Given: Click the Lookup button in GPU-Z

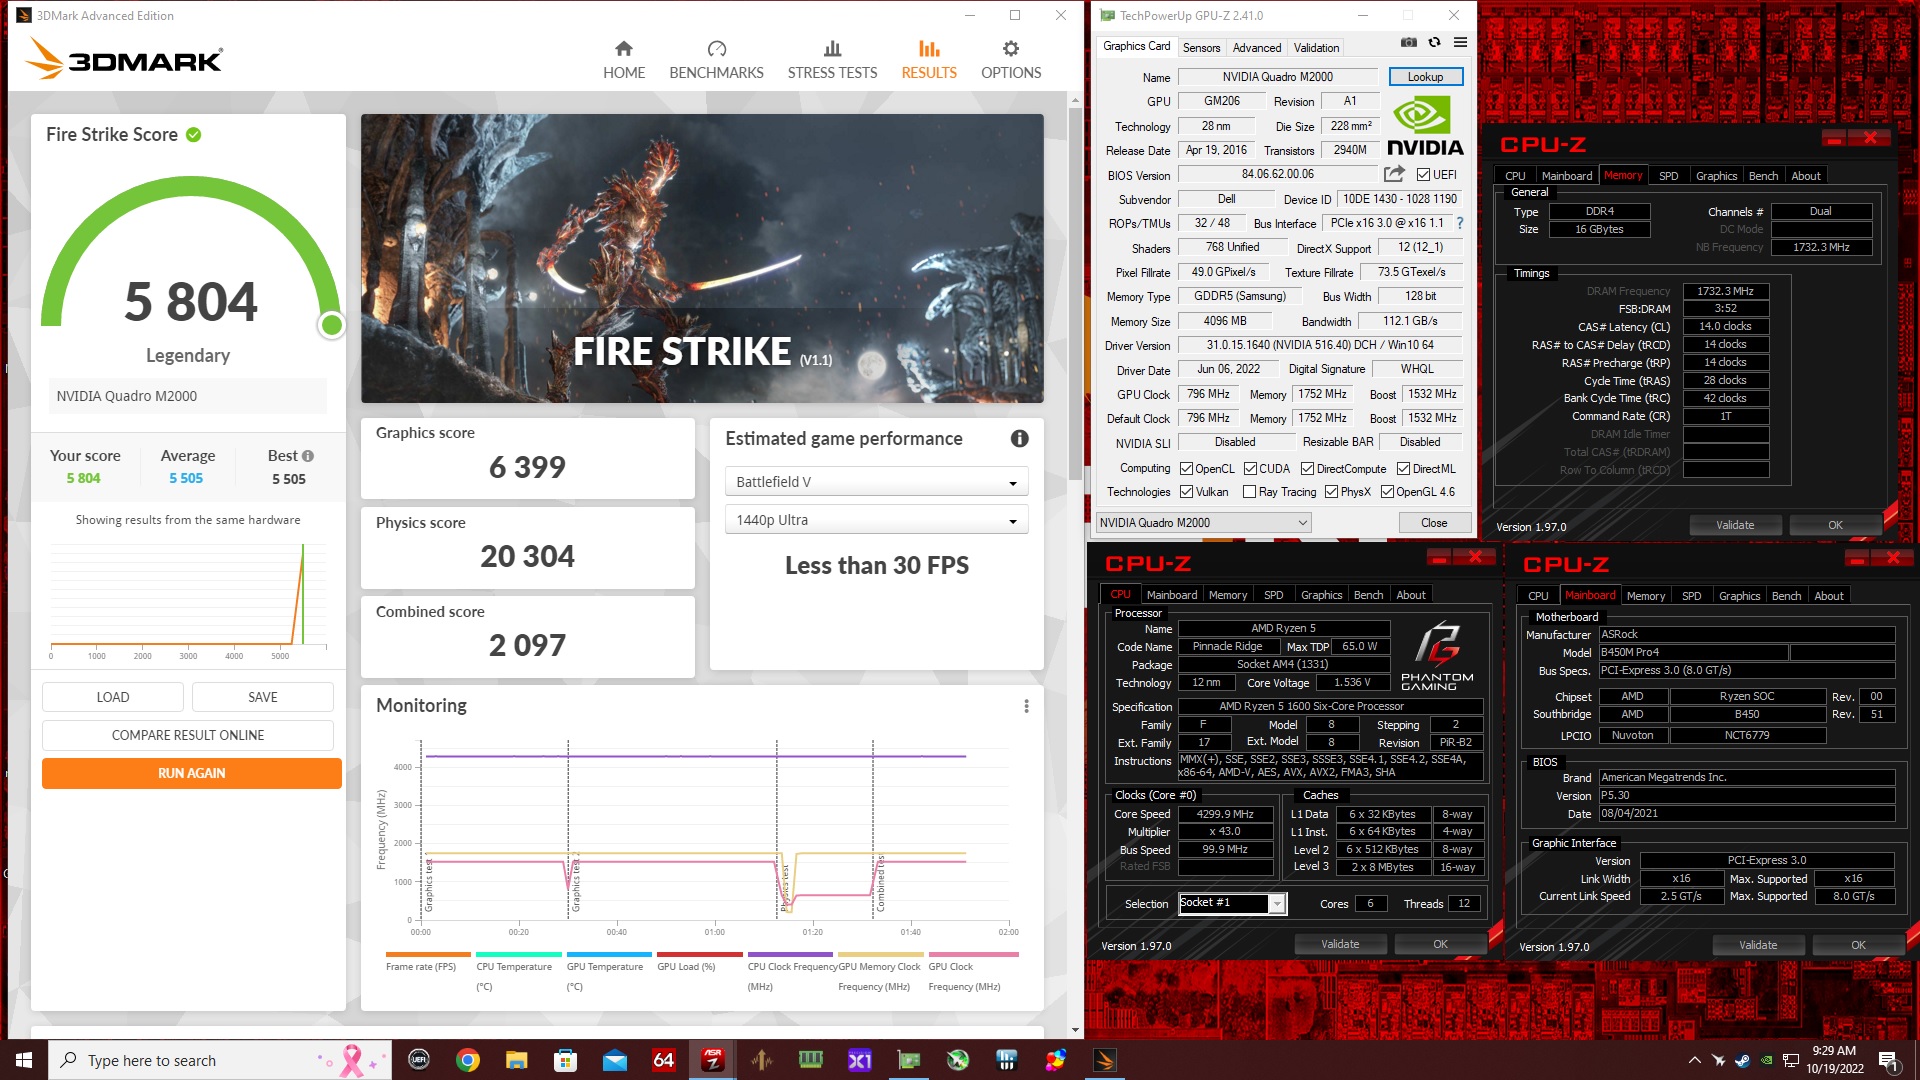Looking at the screenshot, I should [x=1425, y=77].
